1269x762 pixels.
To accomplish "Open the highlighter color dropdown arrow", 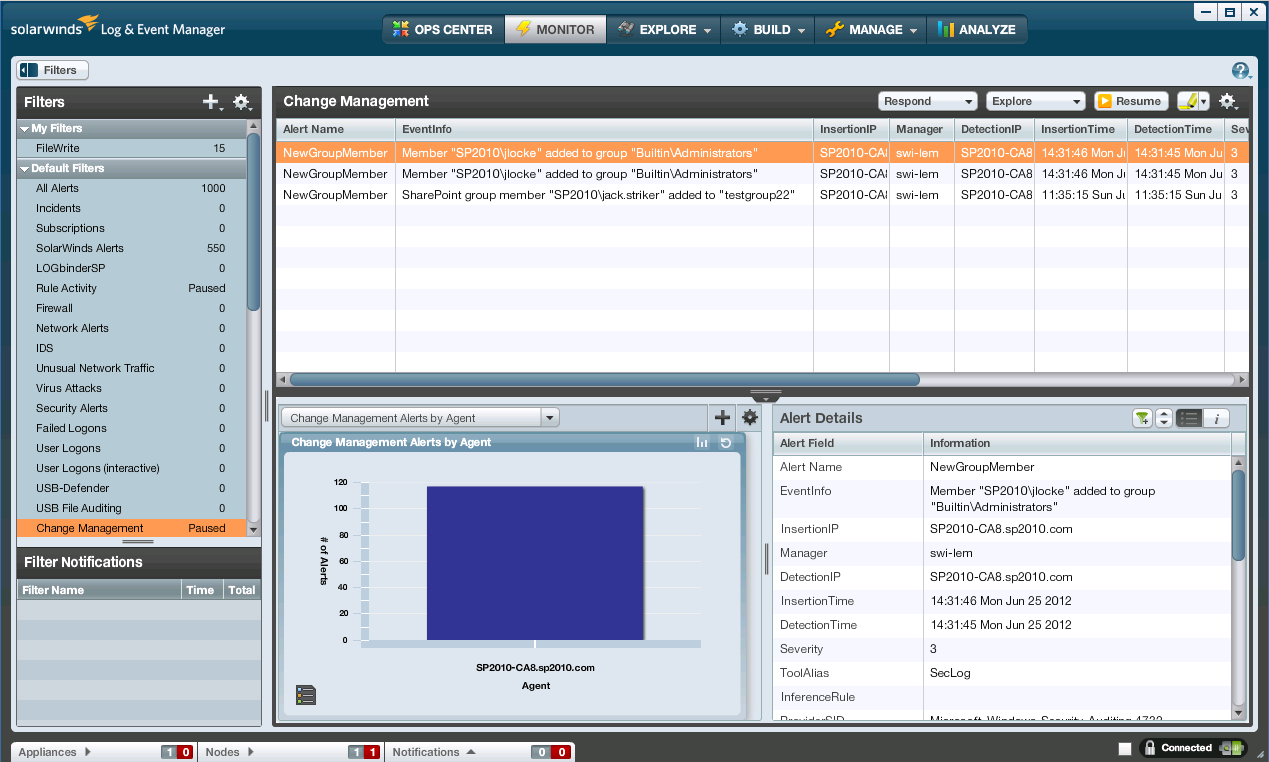I will point(1203,101).
